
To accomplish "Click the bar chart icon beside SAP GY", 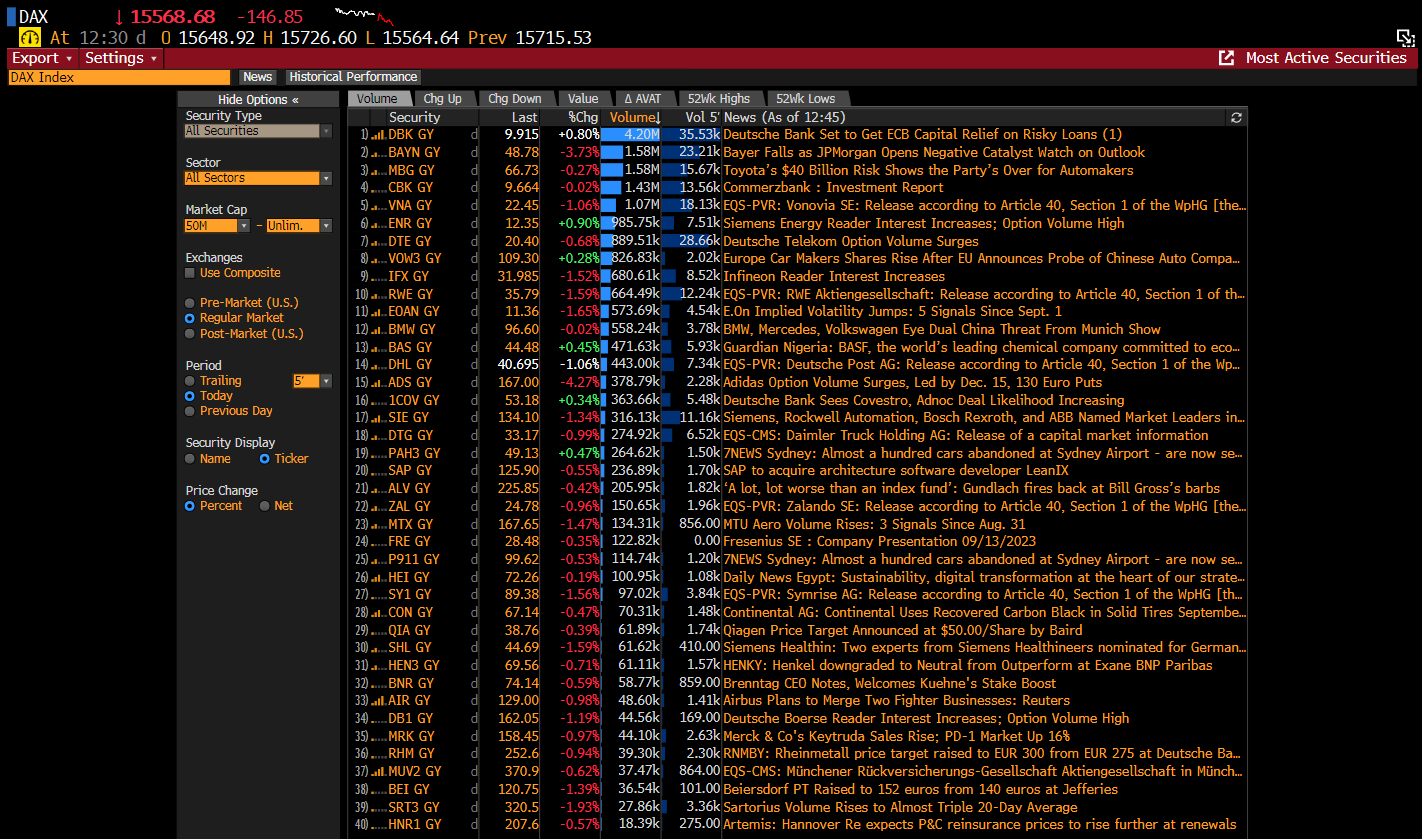I will point(378,470).
